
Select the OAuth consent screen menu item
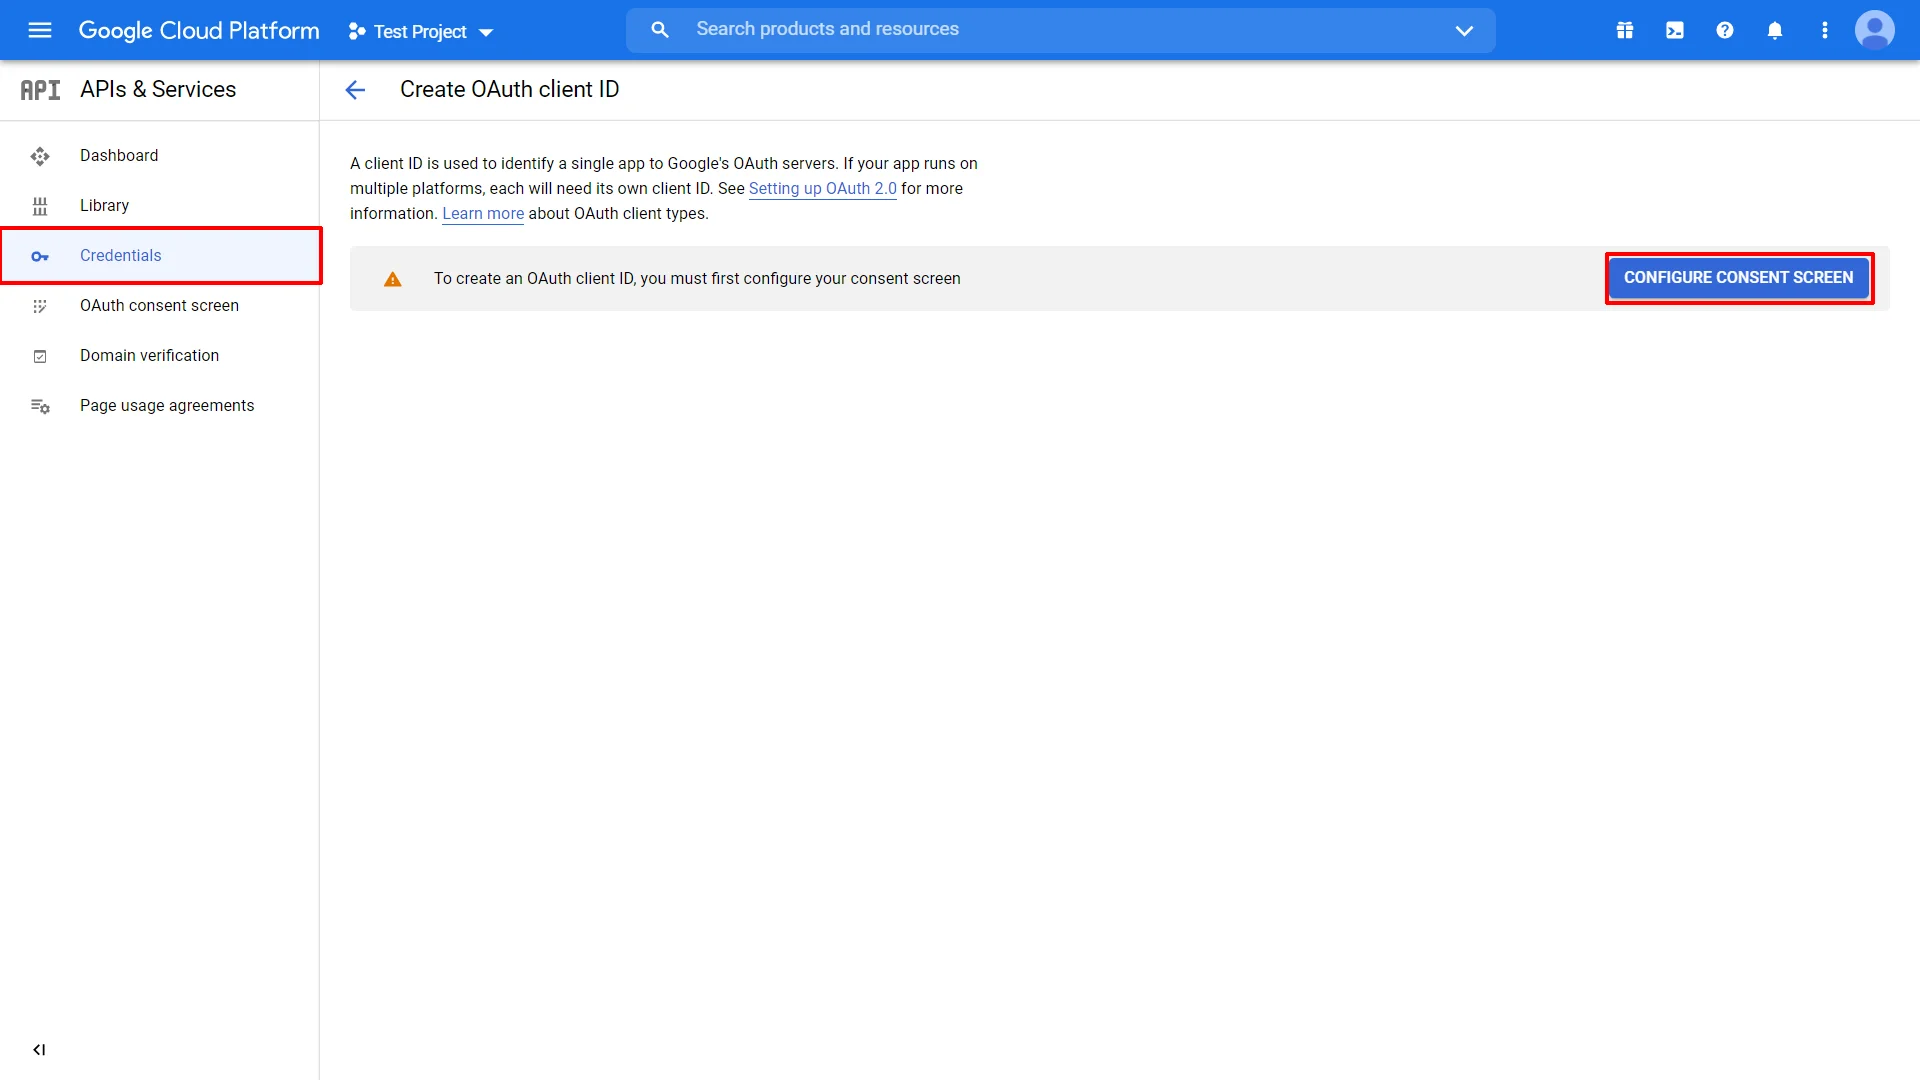pos(160,305)
